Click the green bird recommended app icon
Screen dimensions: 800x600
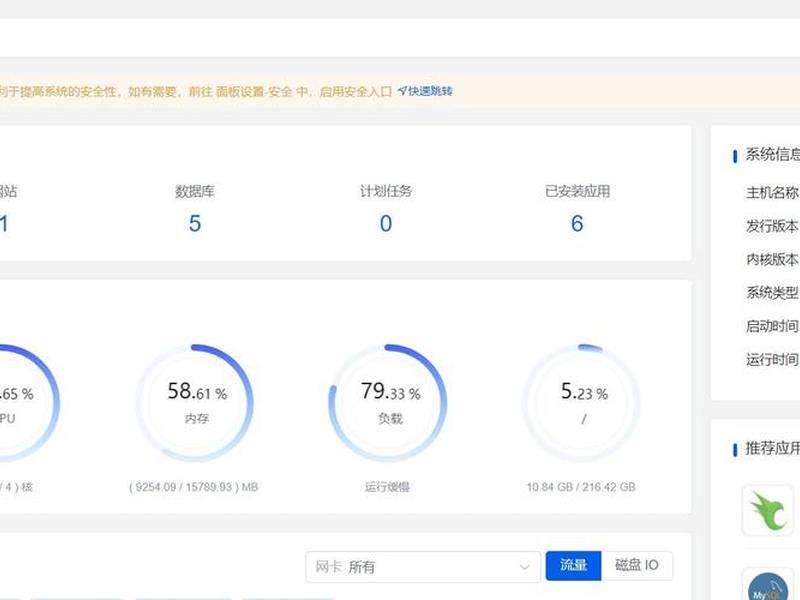[768, 510]
